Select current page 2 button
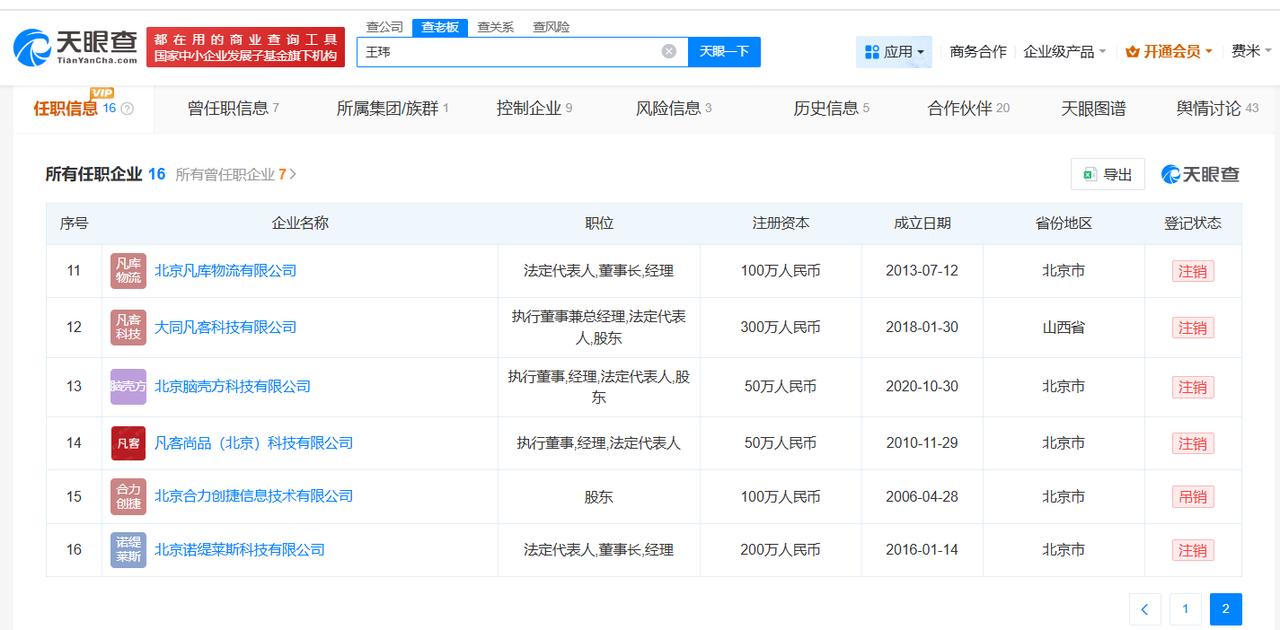This screenshot has width=1280, height=630. (1226, 609)
